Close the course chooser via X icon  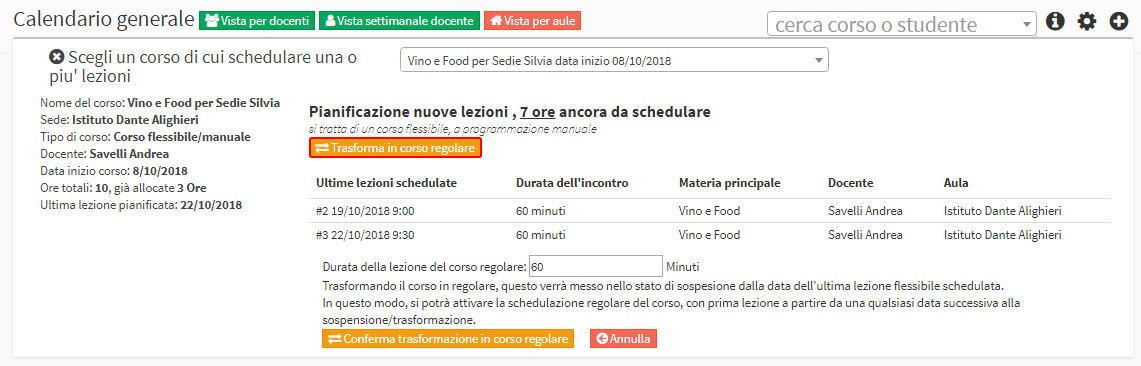pos(56,57)
